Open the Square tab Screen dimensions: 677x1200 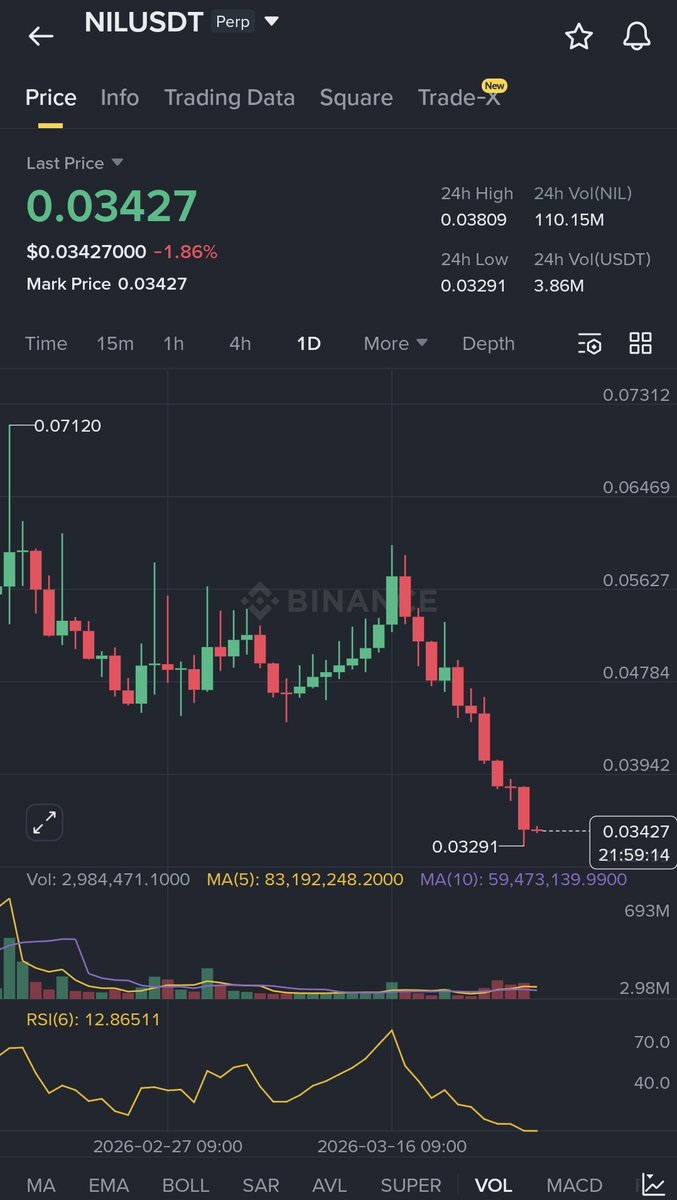point(356,98)
